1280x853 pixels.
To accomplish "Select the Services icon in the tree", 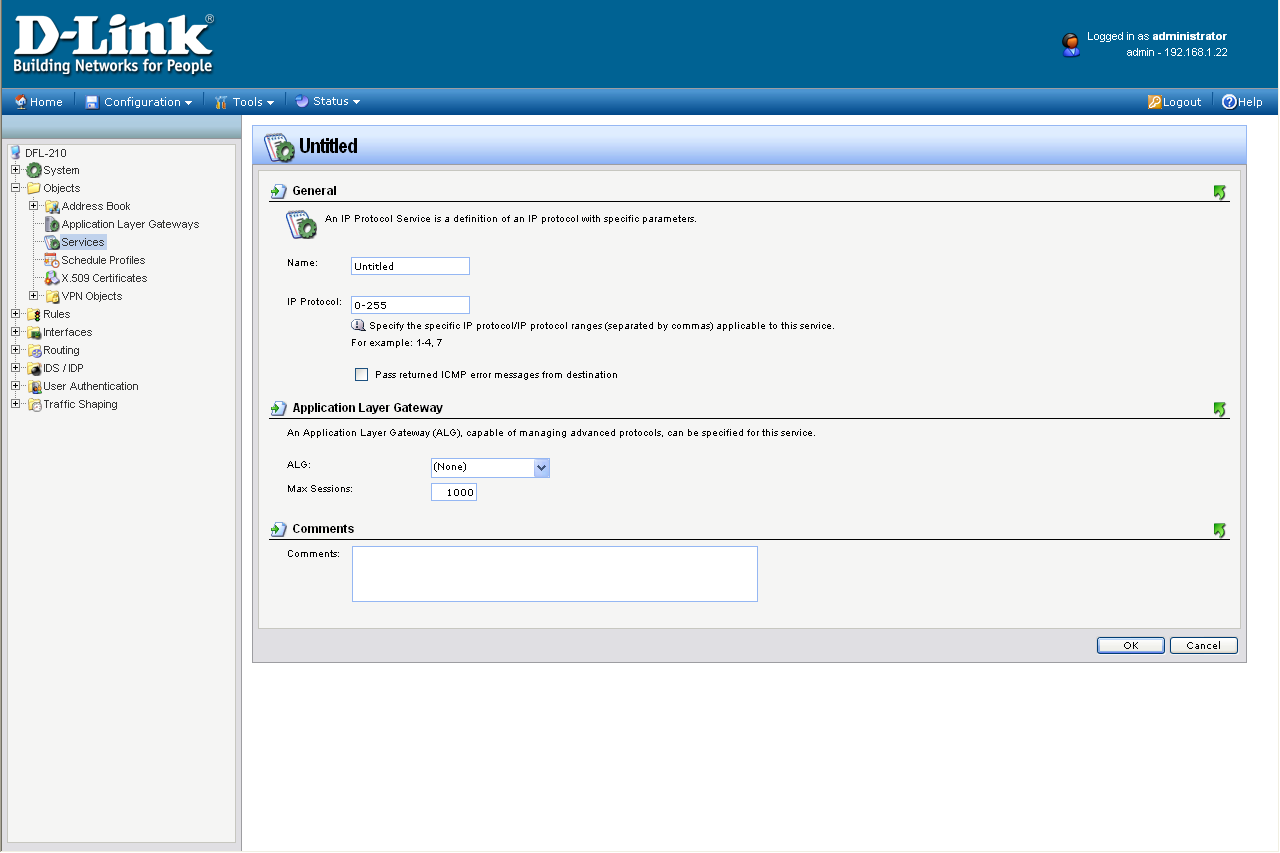I will coord(52,242).
